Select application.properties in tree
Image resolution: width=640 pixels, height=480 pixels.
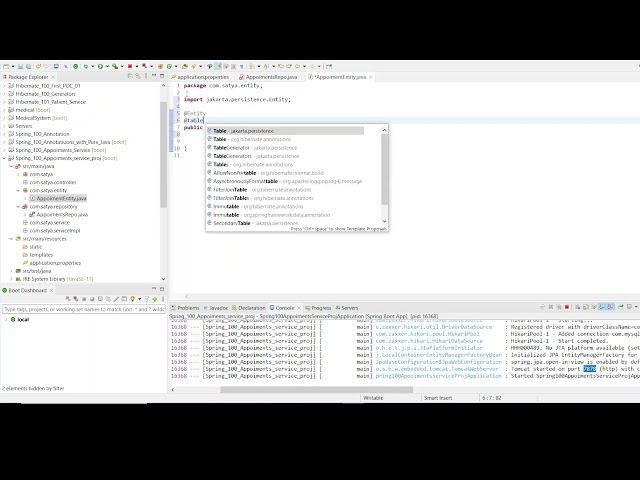coord(55,263)
